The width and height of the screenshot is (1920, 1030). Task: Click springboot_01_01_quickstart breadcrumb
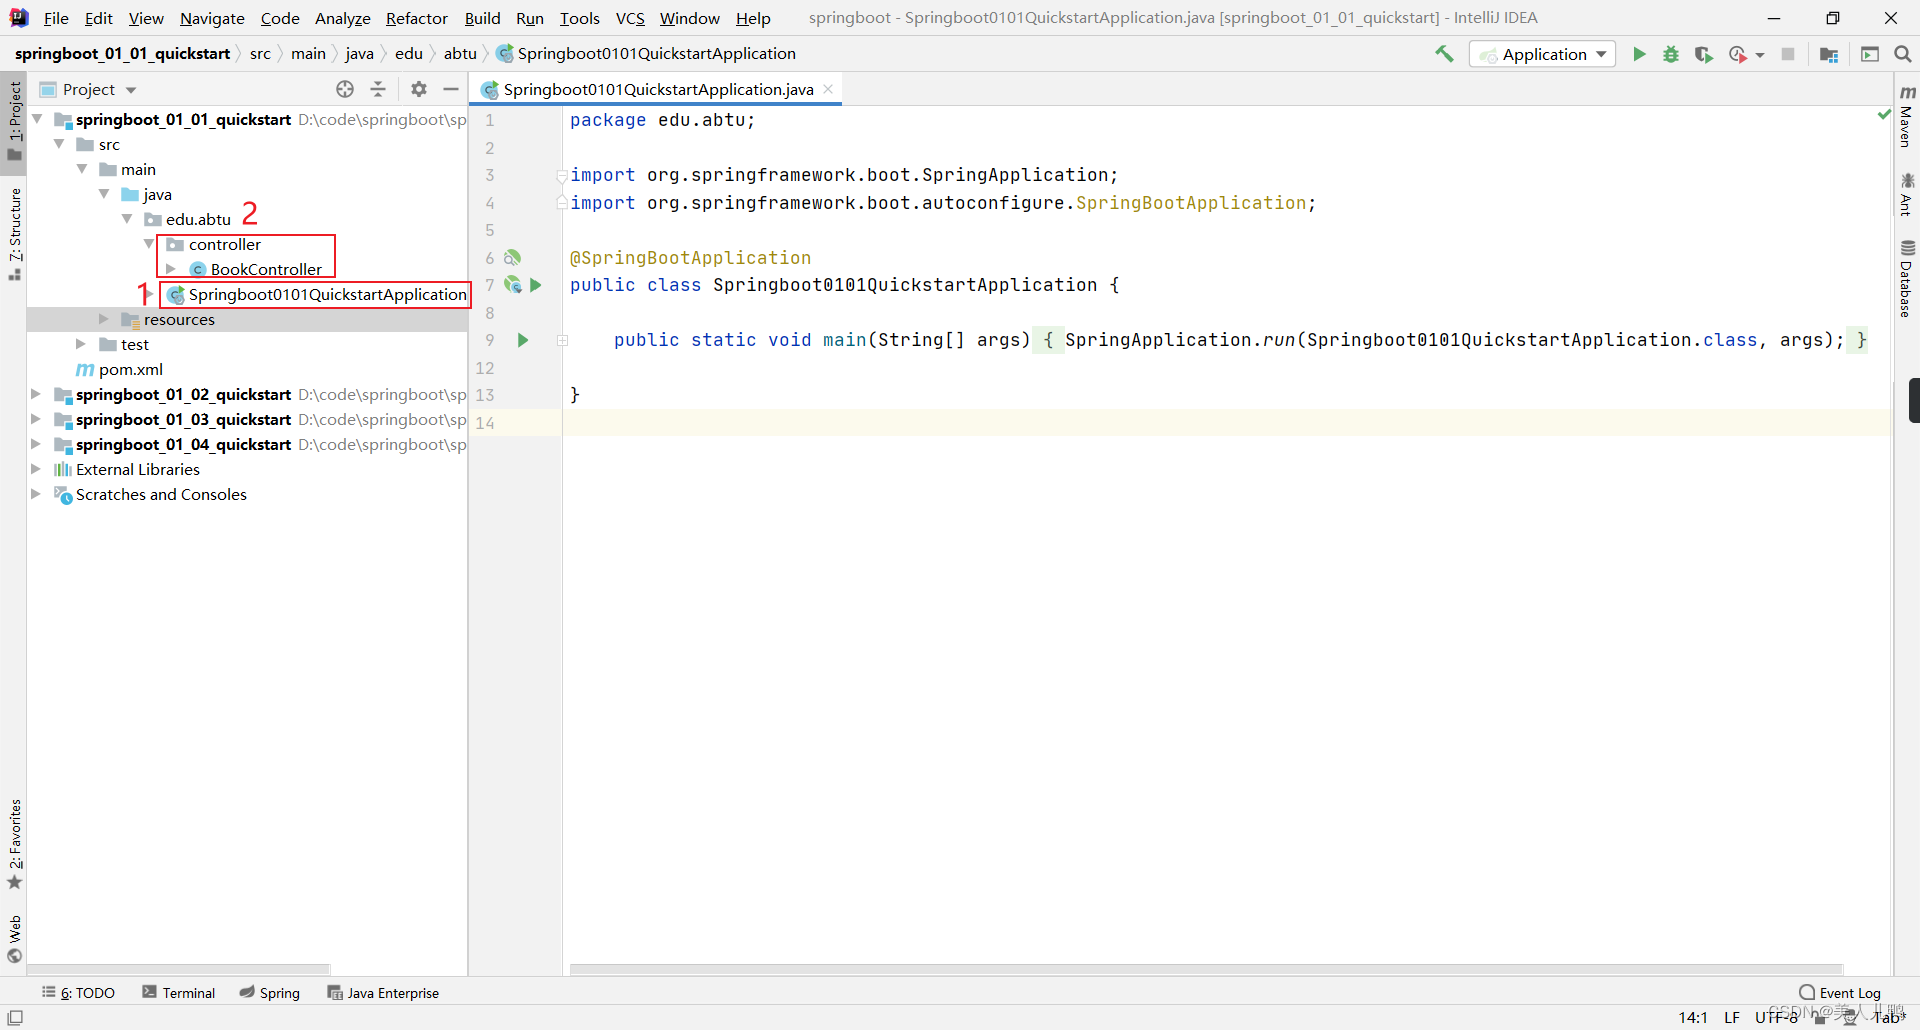[122, 54]
